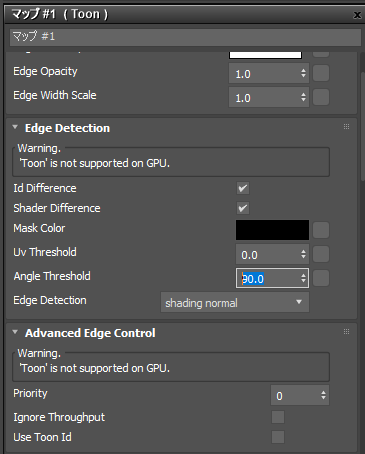This screenshot has width=365, height=454.
Task: Click the black Mask Color swatch
Action: [x=272, y=230]
